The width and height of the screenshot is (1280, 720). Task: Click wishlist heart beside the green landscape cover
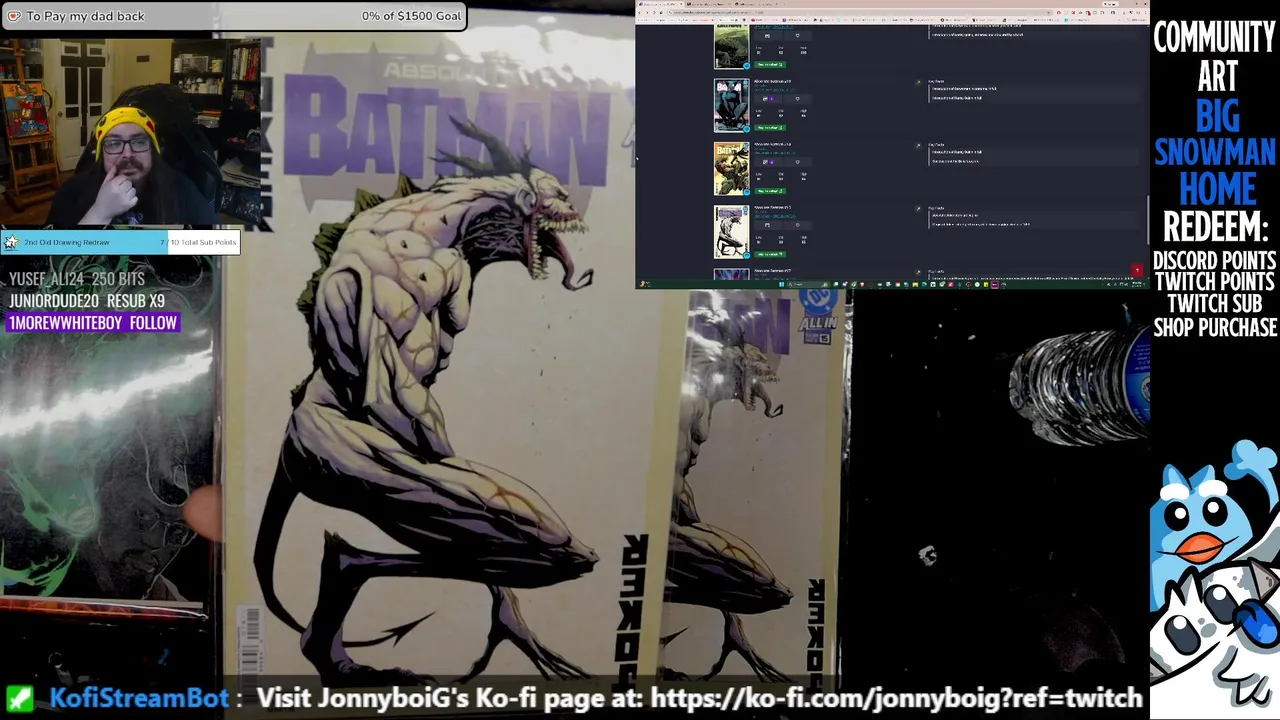click(797, 36)
